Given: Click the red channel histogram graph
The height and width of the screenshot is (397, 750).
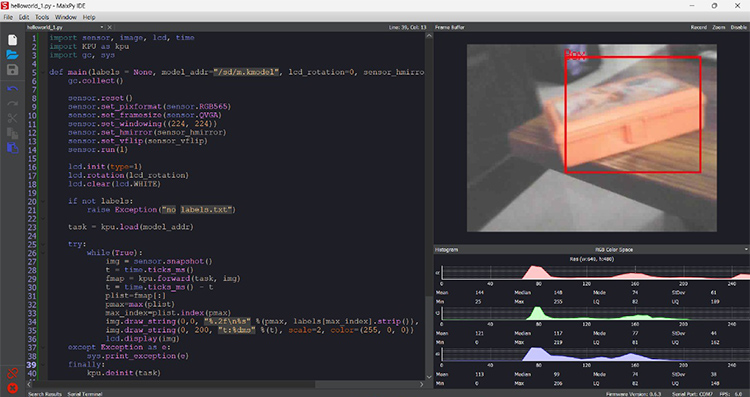Looking at the screenshot, I should [596, 273].
